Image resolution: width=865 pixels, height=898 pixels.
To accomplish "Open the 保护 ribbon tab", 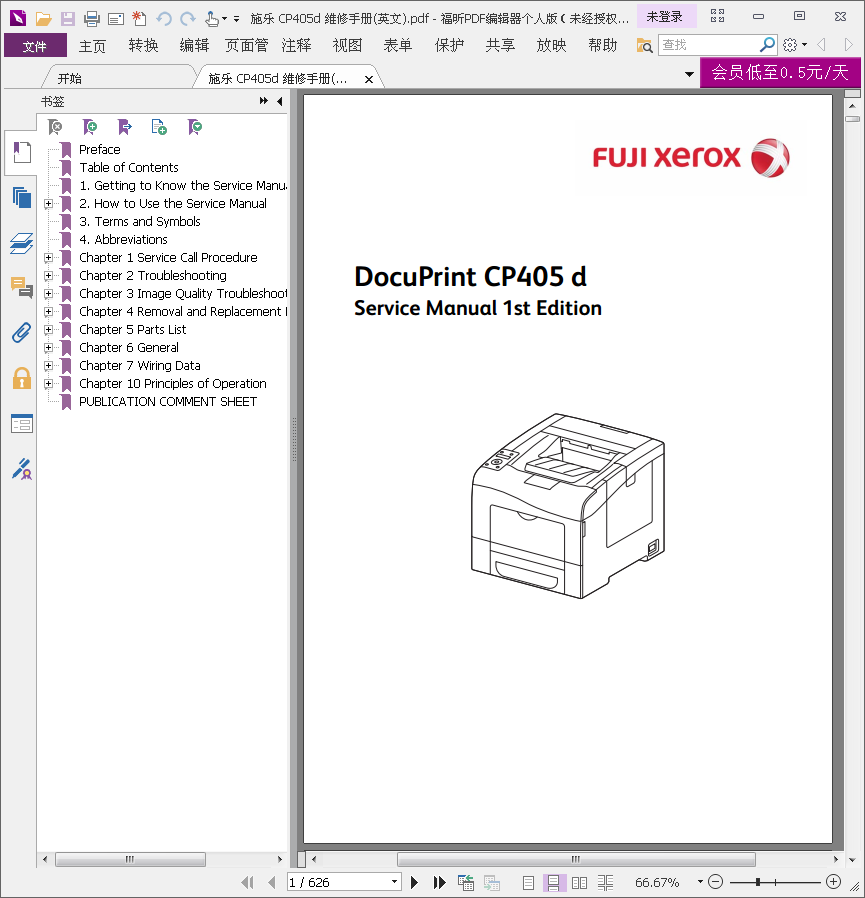I will point(449,45).
